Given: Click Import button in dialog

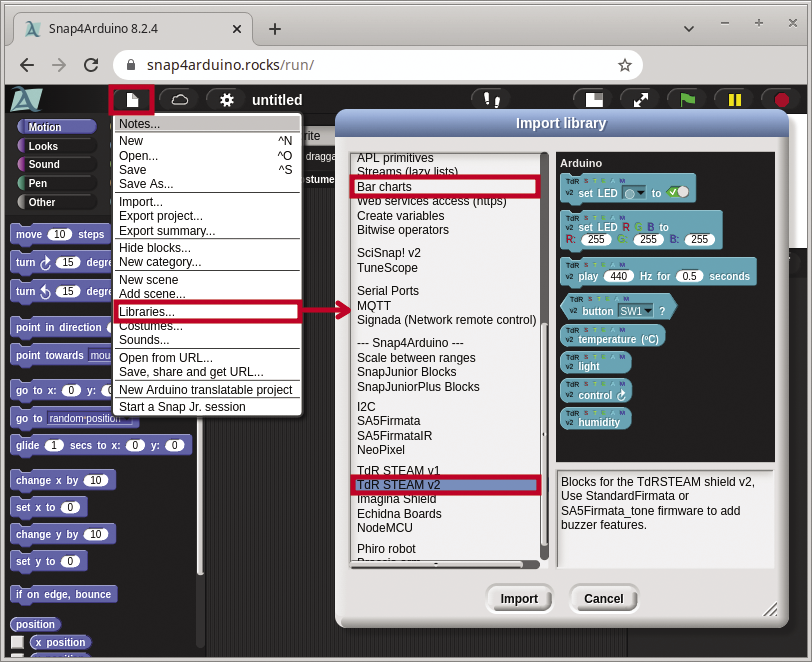Looking at the screenshot, I should coord(519,599).
